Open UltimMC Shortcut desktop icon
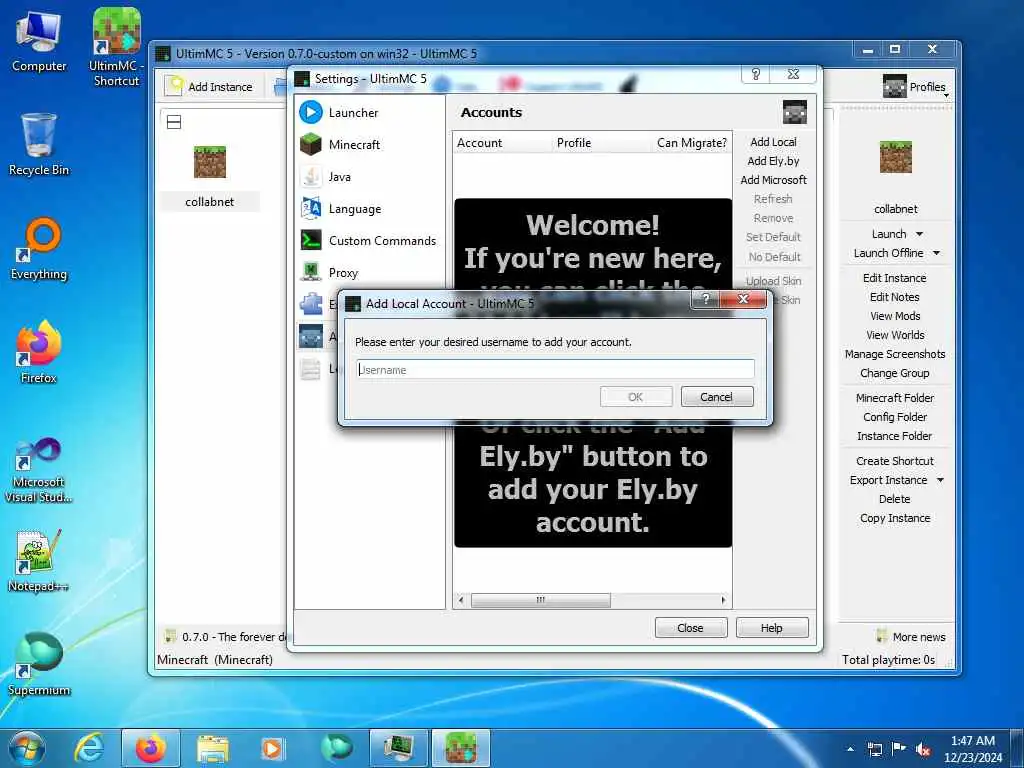 point(116,47)
